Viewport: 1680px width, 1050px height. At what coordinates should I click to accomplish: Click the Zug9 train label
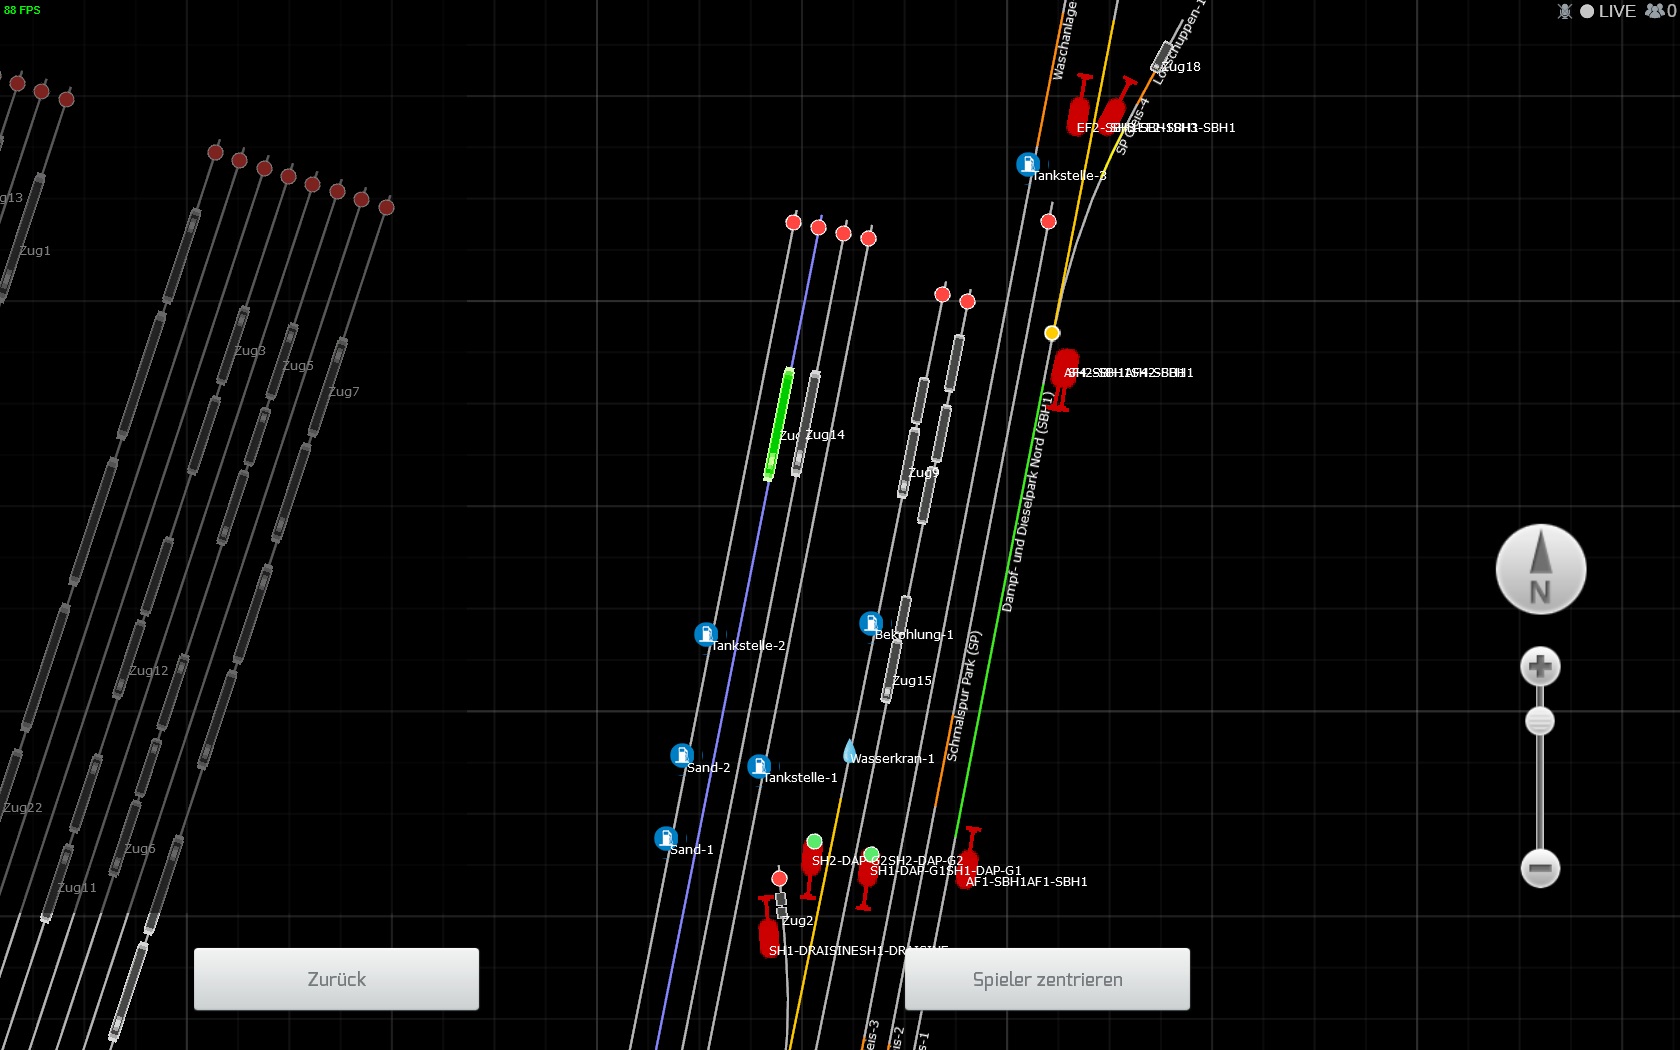(923, 472)
